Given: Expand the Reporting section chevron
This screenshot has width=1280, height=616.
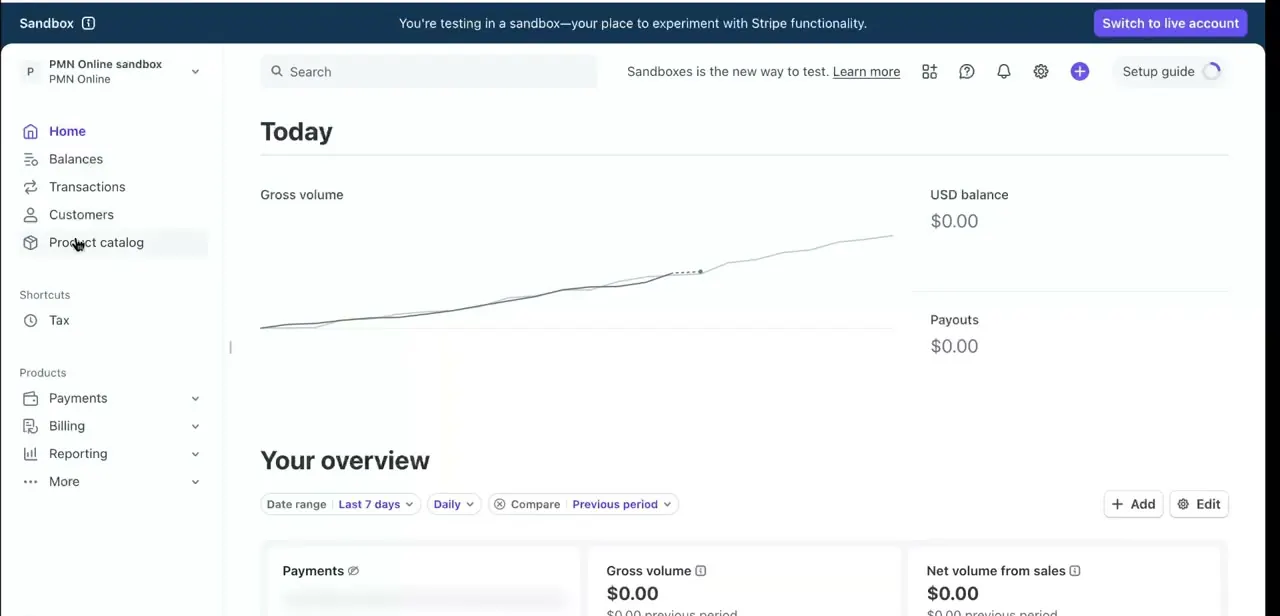Looking at the screenshot, I should click(195, 454).
